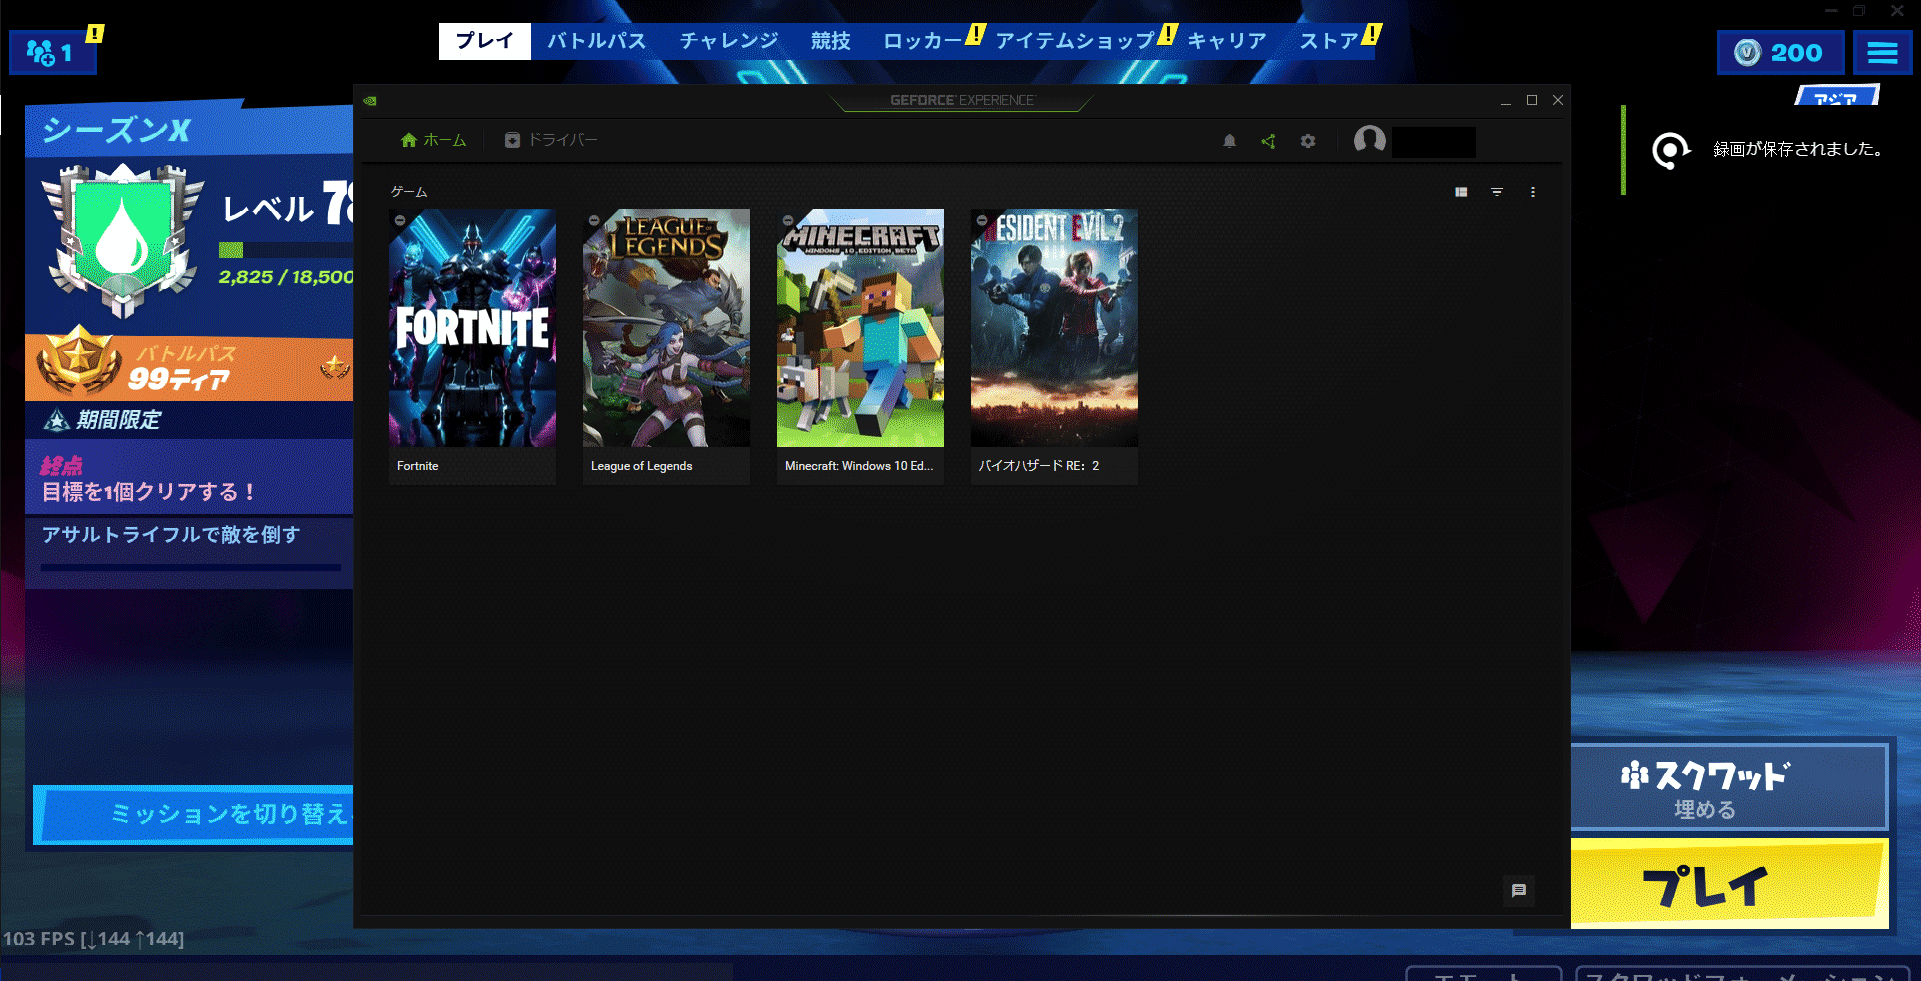
Task: Click the status badge on Resident Evil 2 cover
Action: [982, 220]
